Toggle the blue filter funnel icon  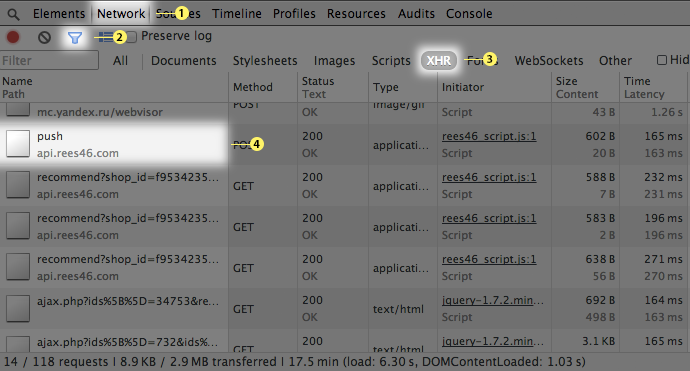tap(75, 37)
